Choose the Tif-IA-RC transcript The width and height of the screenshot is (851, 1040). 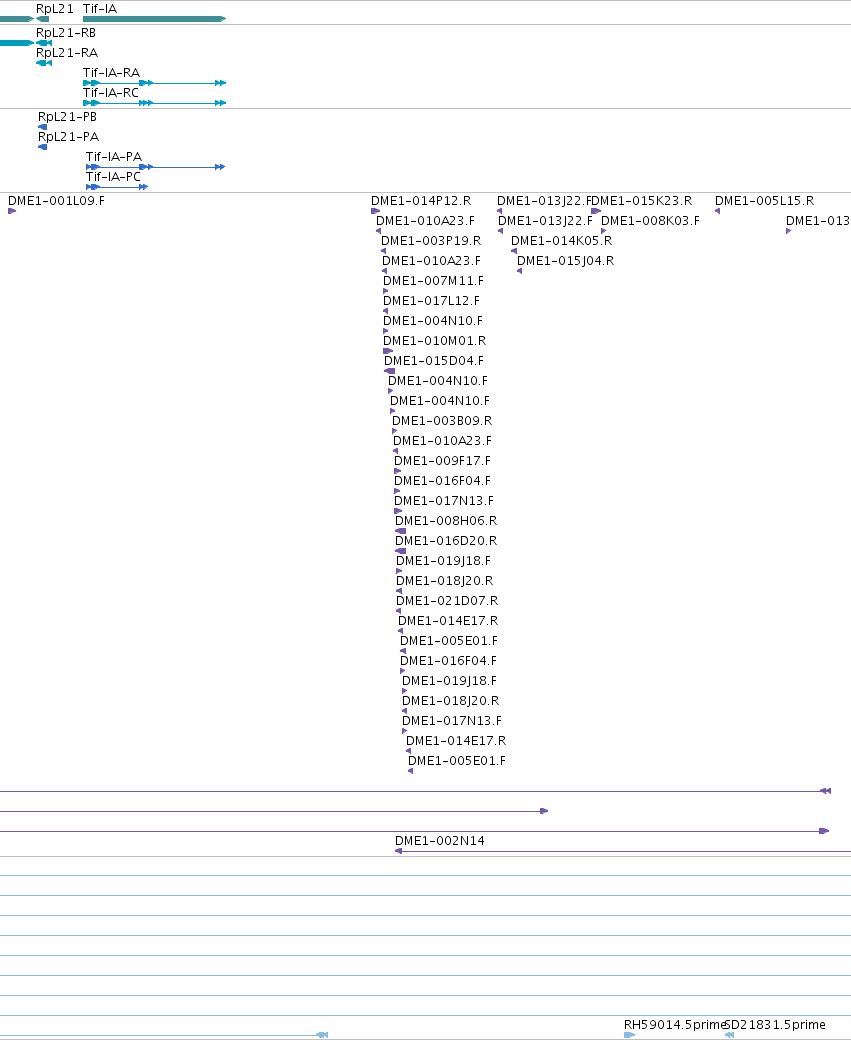coord(111,93)
